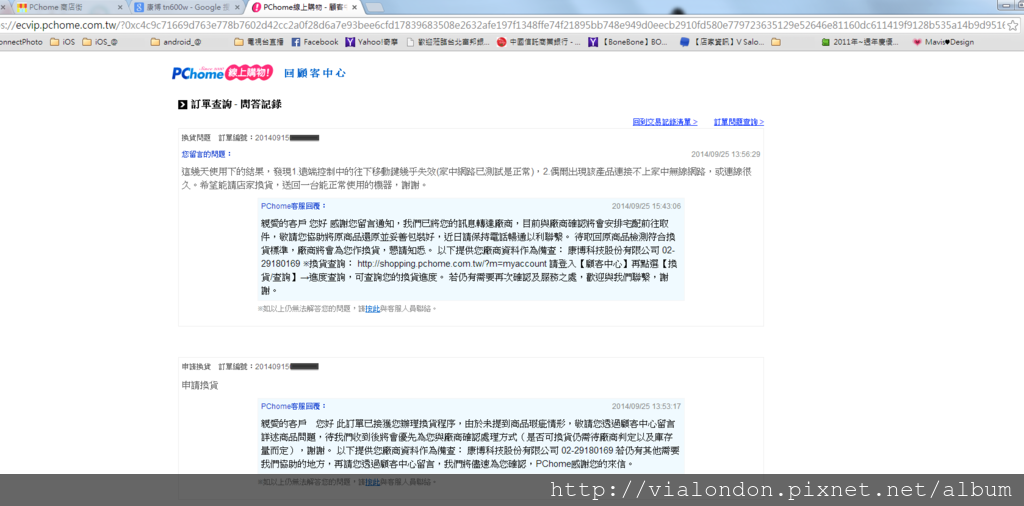Open a new browser tab
Screen dimensions: 1024x506
pos(374,8)
